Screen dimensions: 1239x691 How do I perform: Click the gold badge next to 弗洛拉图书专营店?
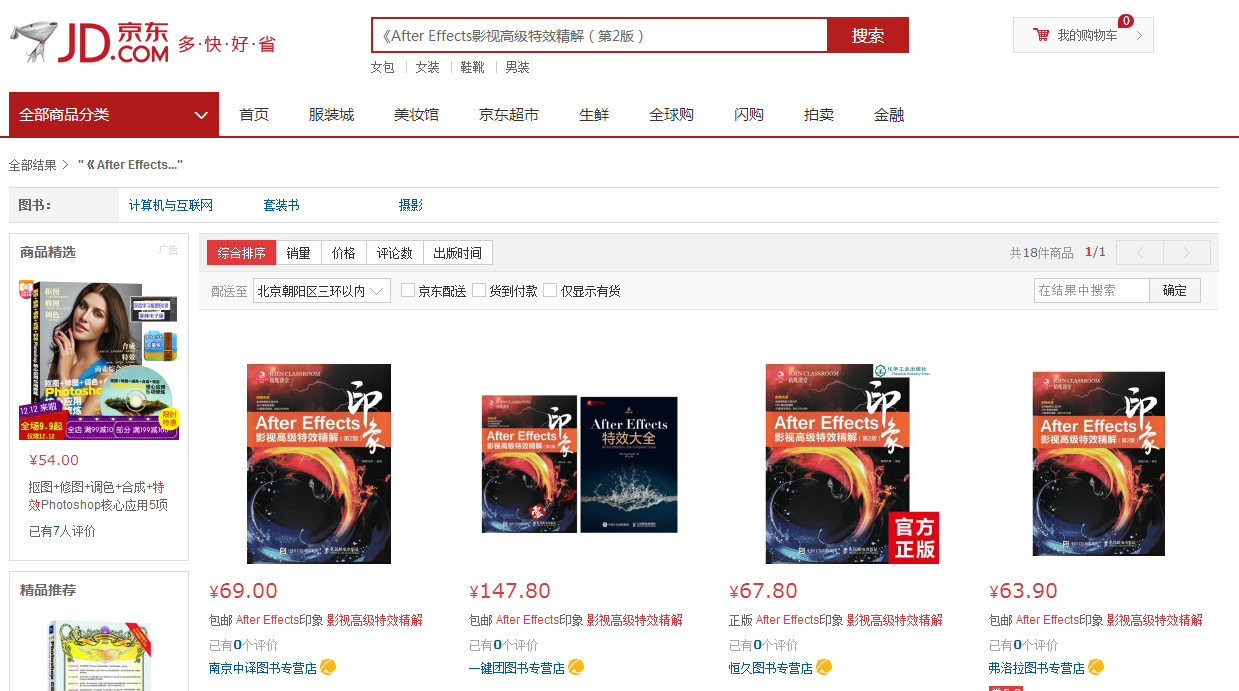[1096, 667]
